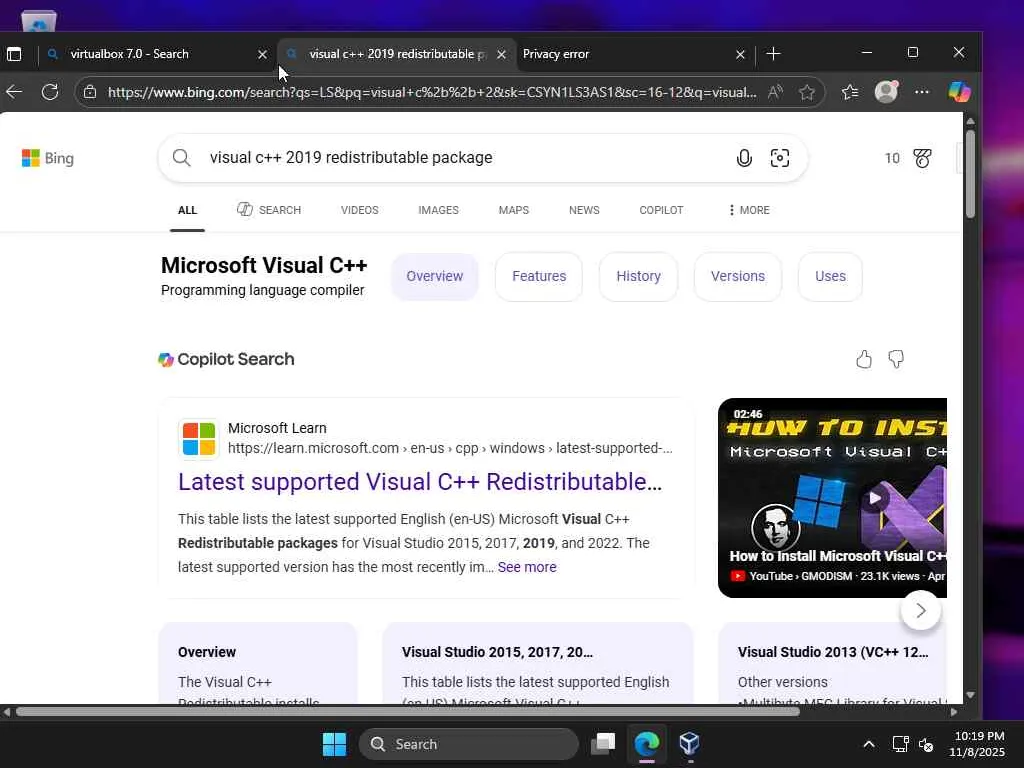Add this page to favorites star

coord(807,92)
